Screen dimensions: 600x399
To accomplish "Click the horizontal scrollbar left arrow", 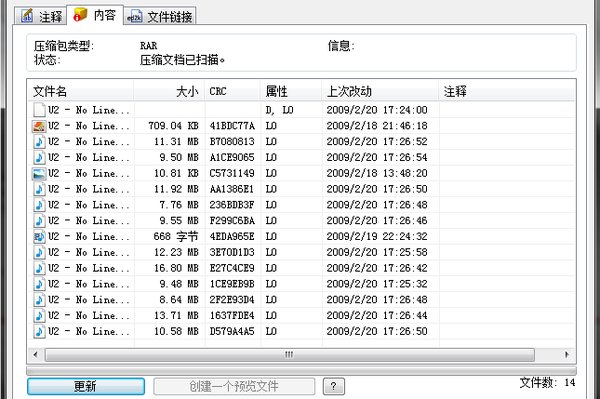I will point(36,355).
